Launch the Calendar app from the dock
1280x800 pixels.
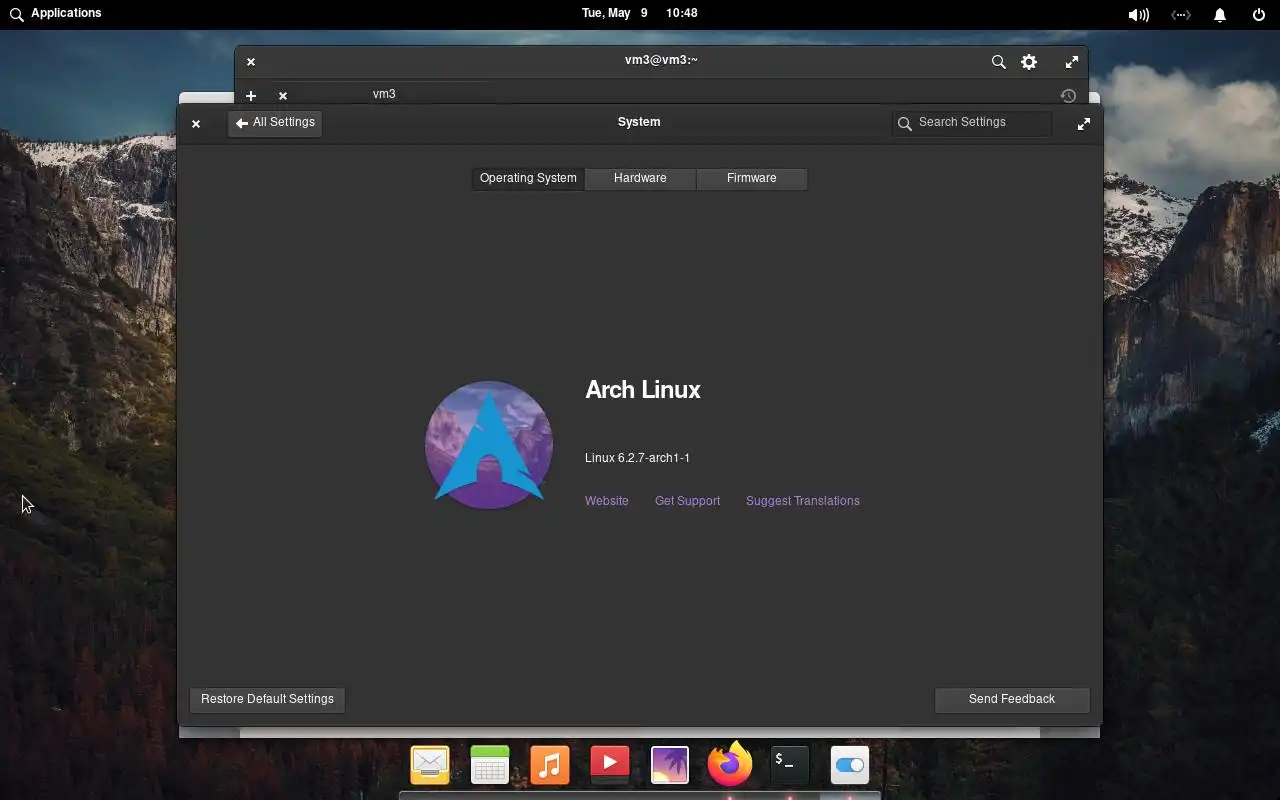[x=490, y=765]
